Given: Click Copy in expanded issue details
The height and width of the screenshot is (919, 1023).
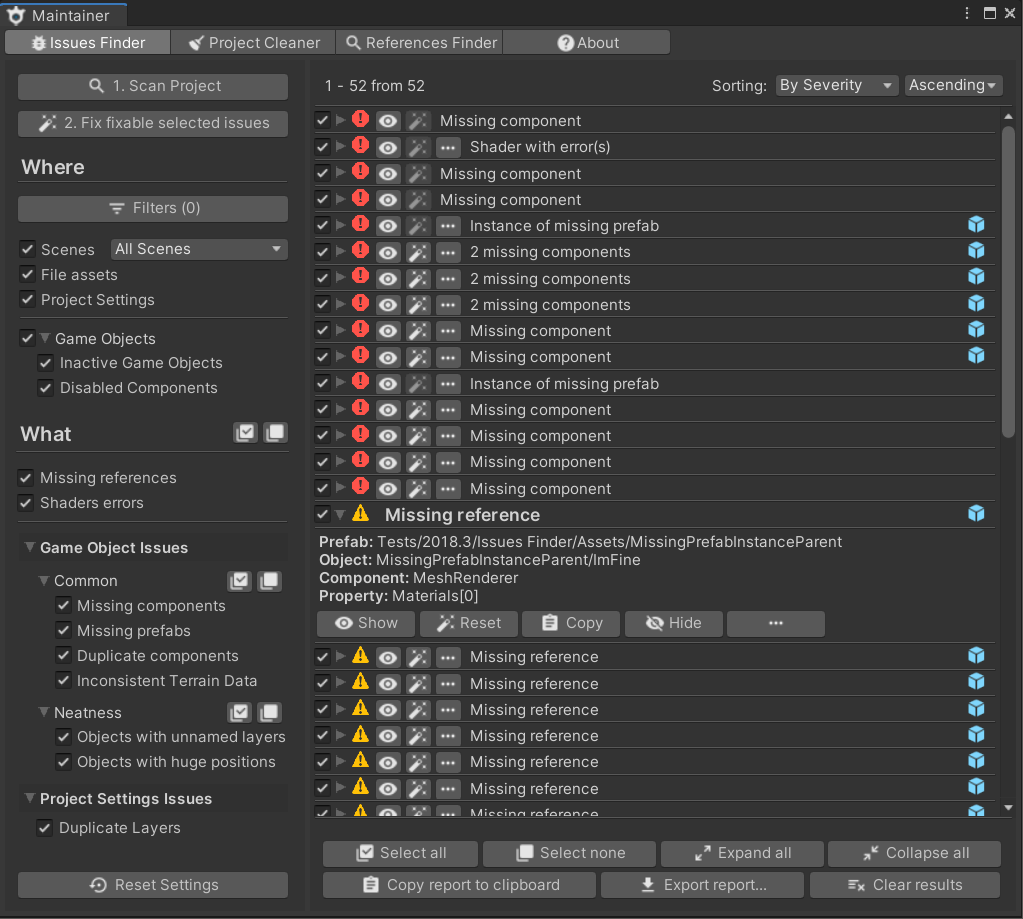Looking at the screenshot, I should (x=572, y=624).
